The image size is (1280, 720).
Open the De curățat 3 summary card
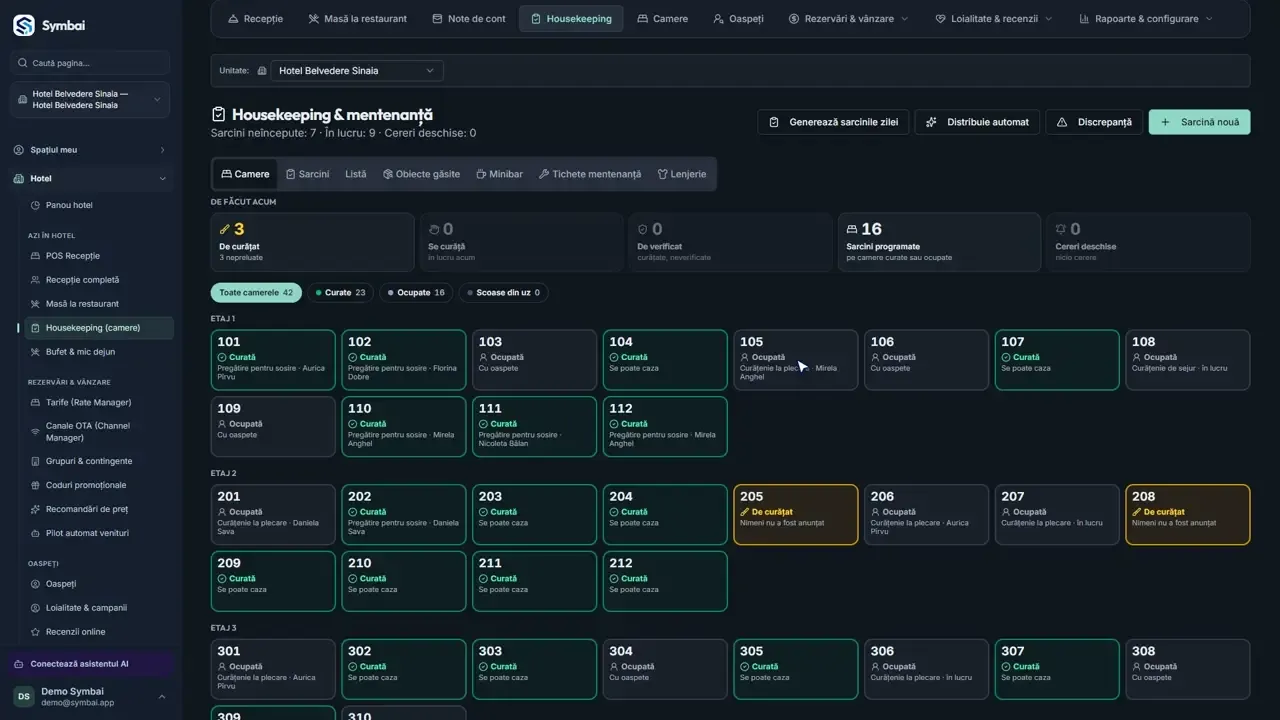click(x=312, y=242)
